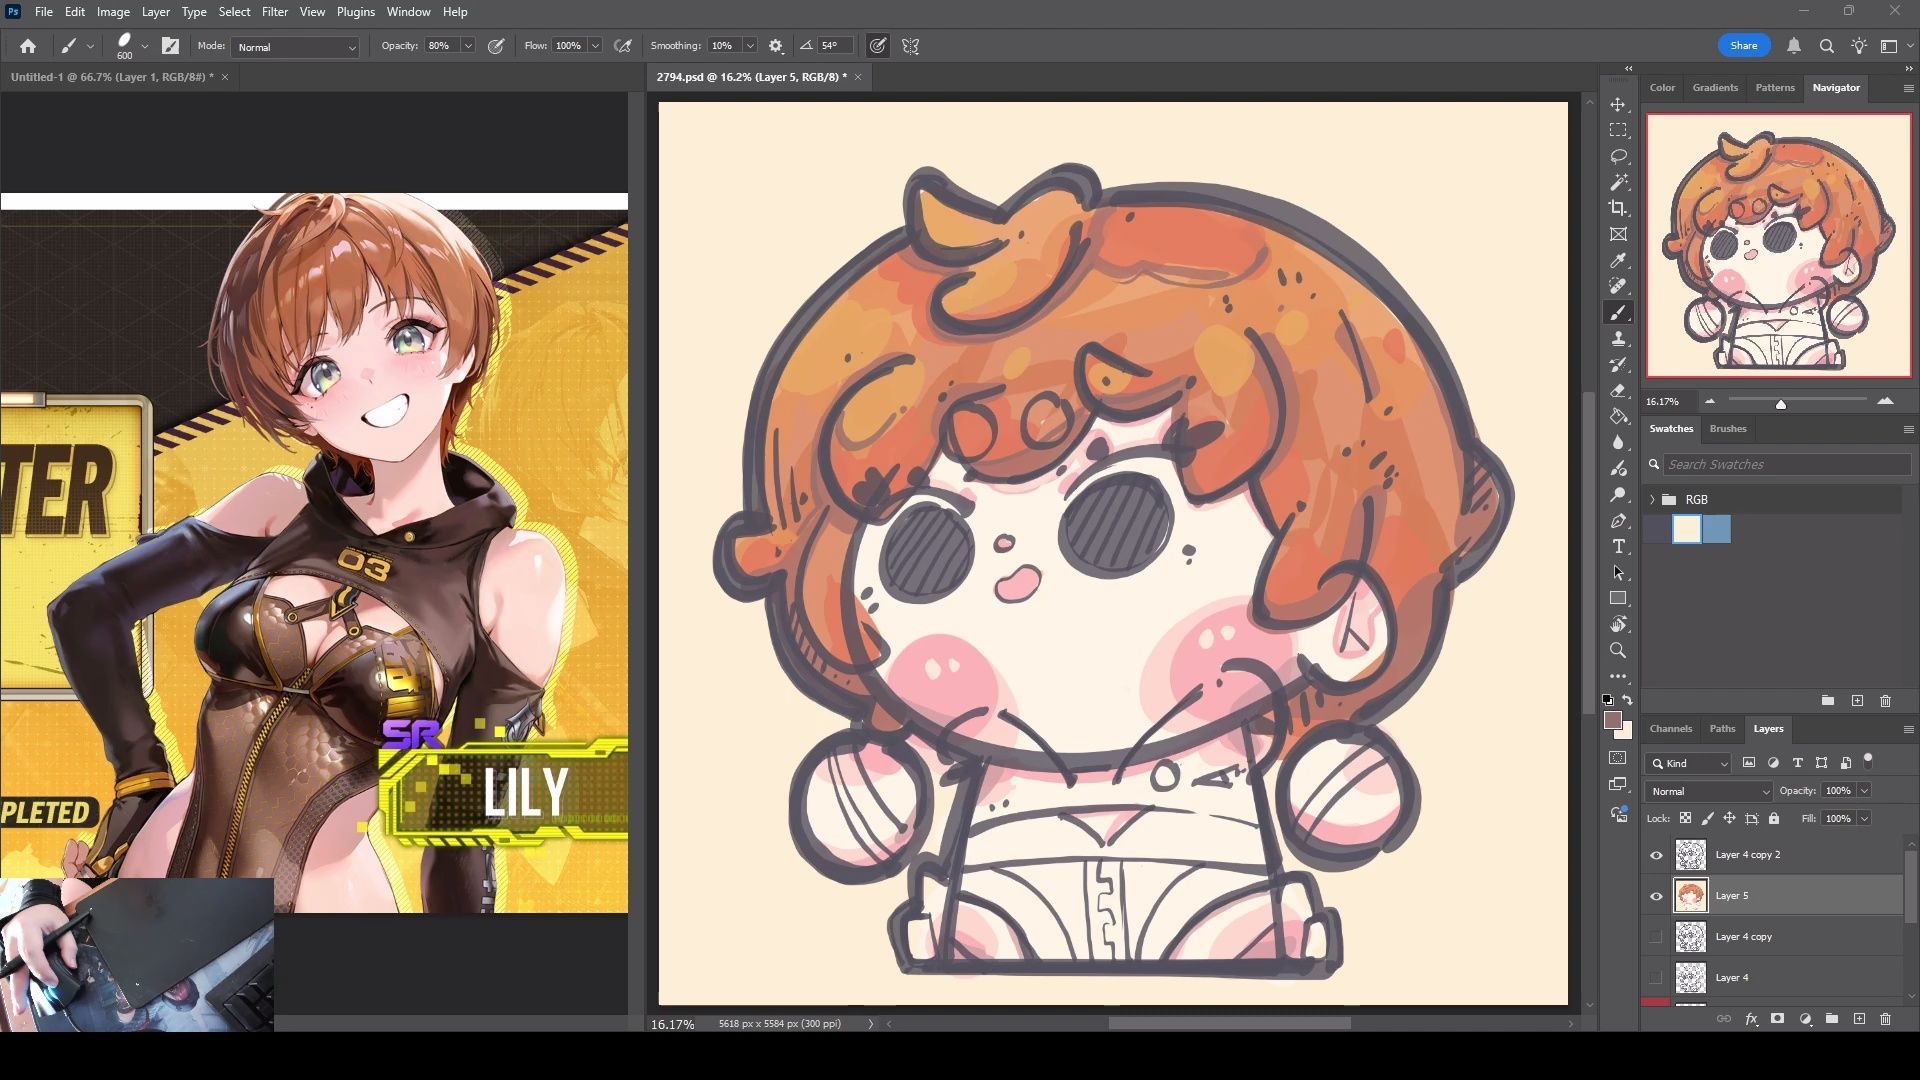
Task: Activate the Horizontal Type tool
Action: click(1618, 547)
